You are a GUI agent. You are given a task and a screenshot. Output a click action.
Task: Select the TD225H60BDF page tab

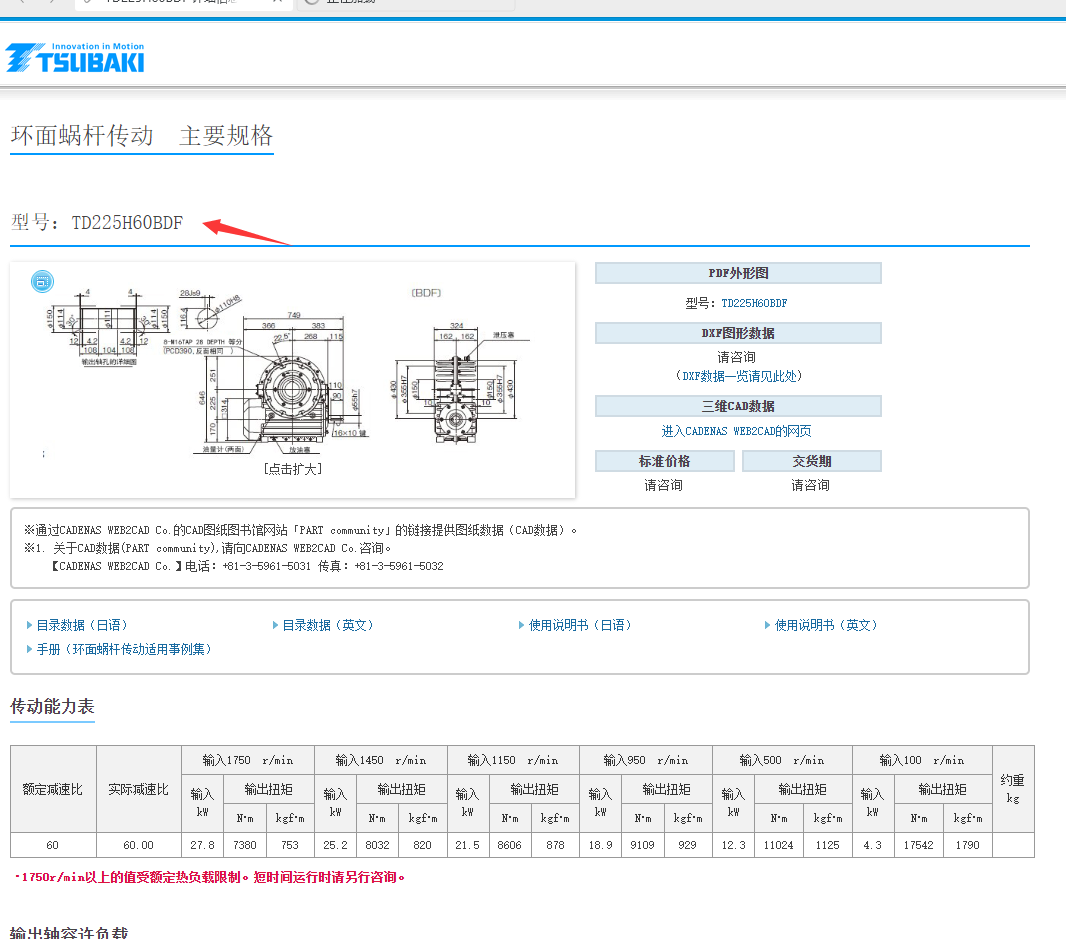tap(170, 3)
